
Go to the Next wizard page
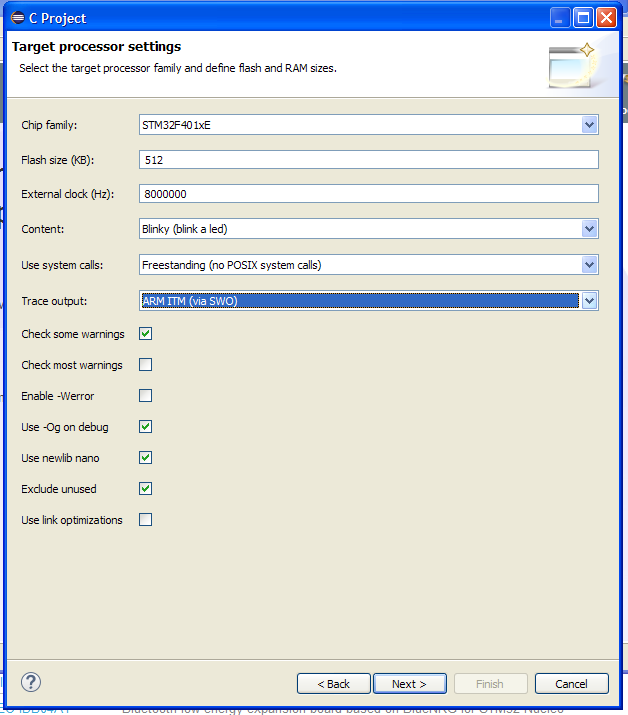410,684
